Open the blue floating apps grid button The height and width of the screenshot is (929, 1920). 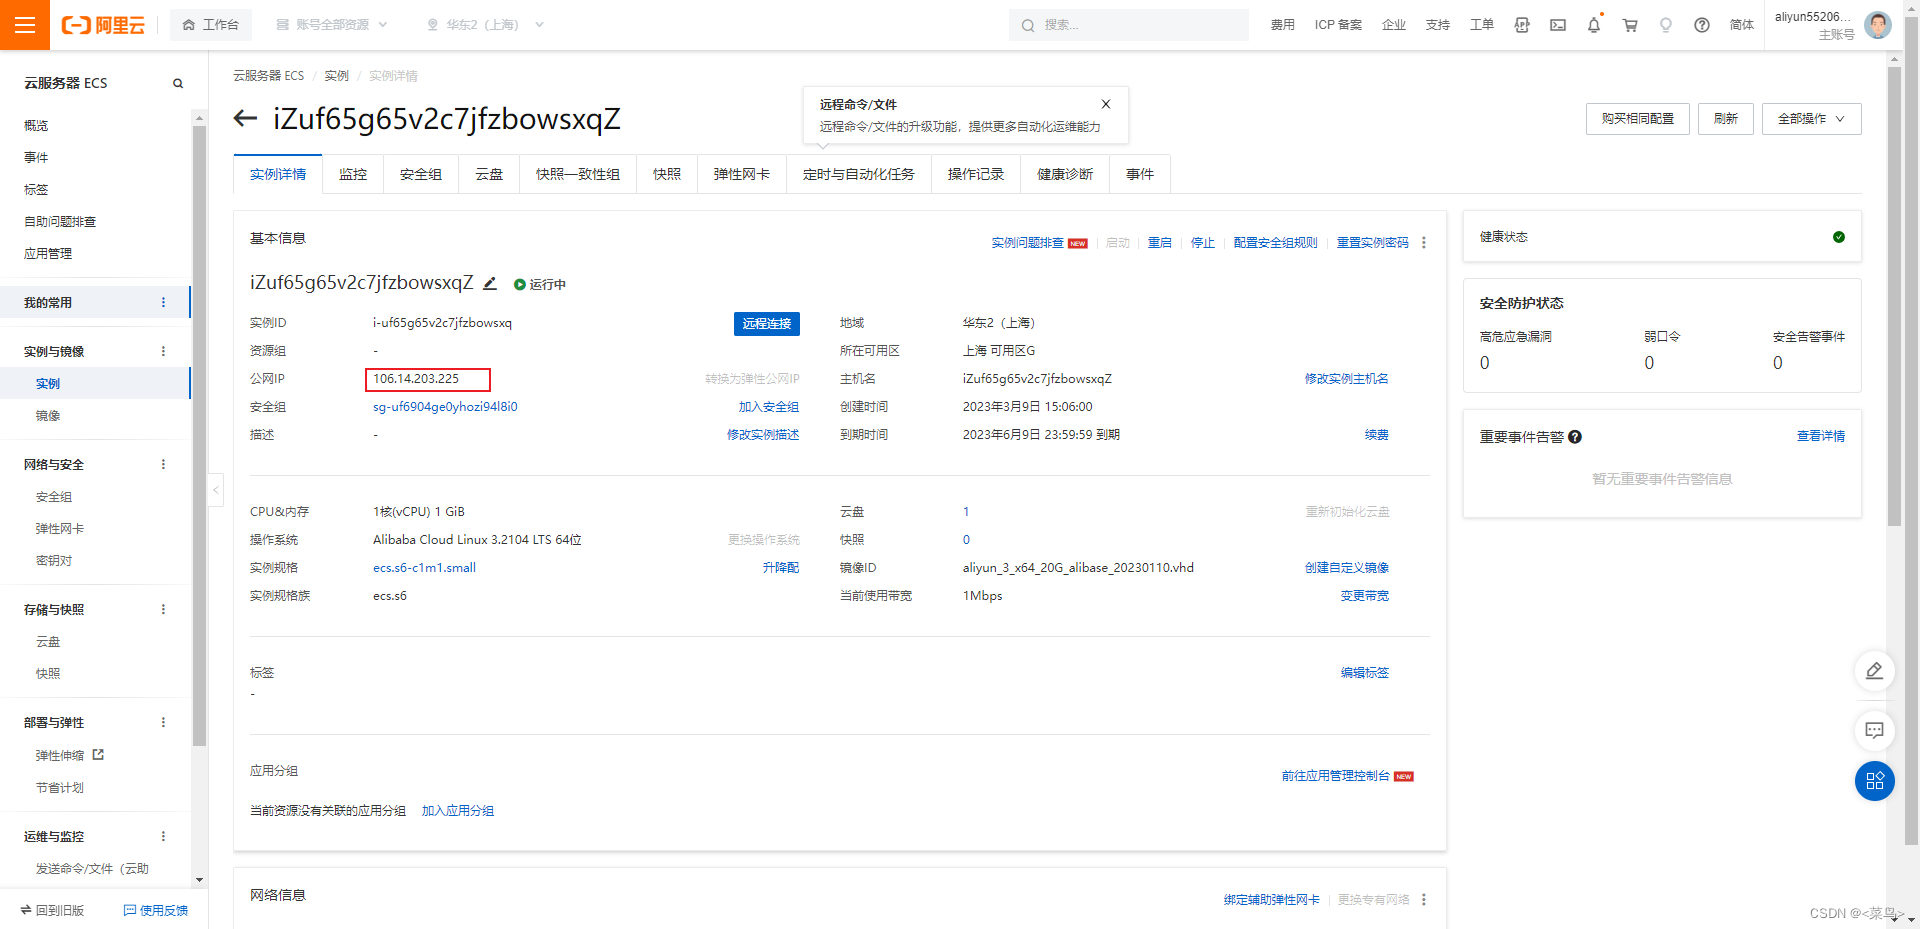pos(1875,781)
